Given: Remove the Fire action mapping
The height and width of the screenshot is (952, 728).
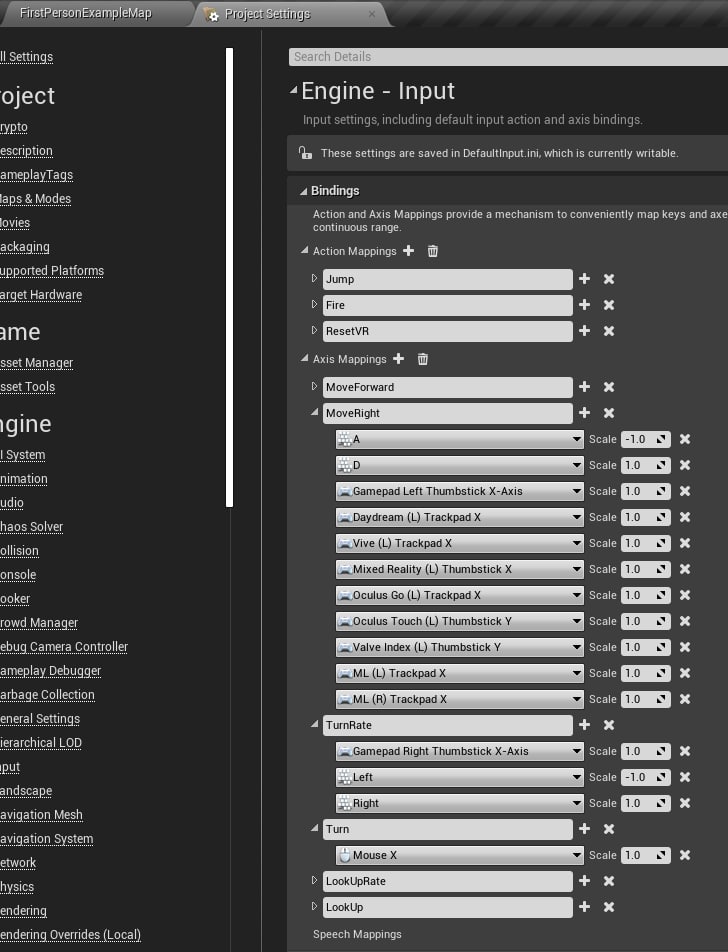Looking at the screenshot, I should point(609,305).
